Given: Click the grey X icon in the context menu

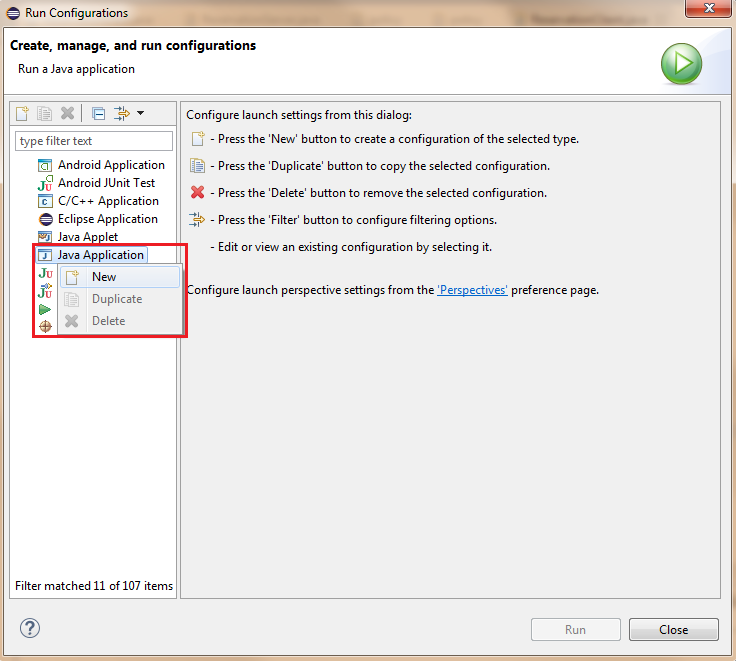Looking at the screenshot, I should point(71,321).
